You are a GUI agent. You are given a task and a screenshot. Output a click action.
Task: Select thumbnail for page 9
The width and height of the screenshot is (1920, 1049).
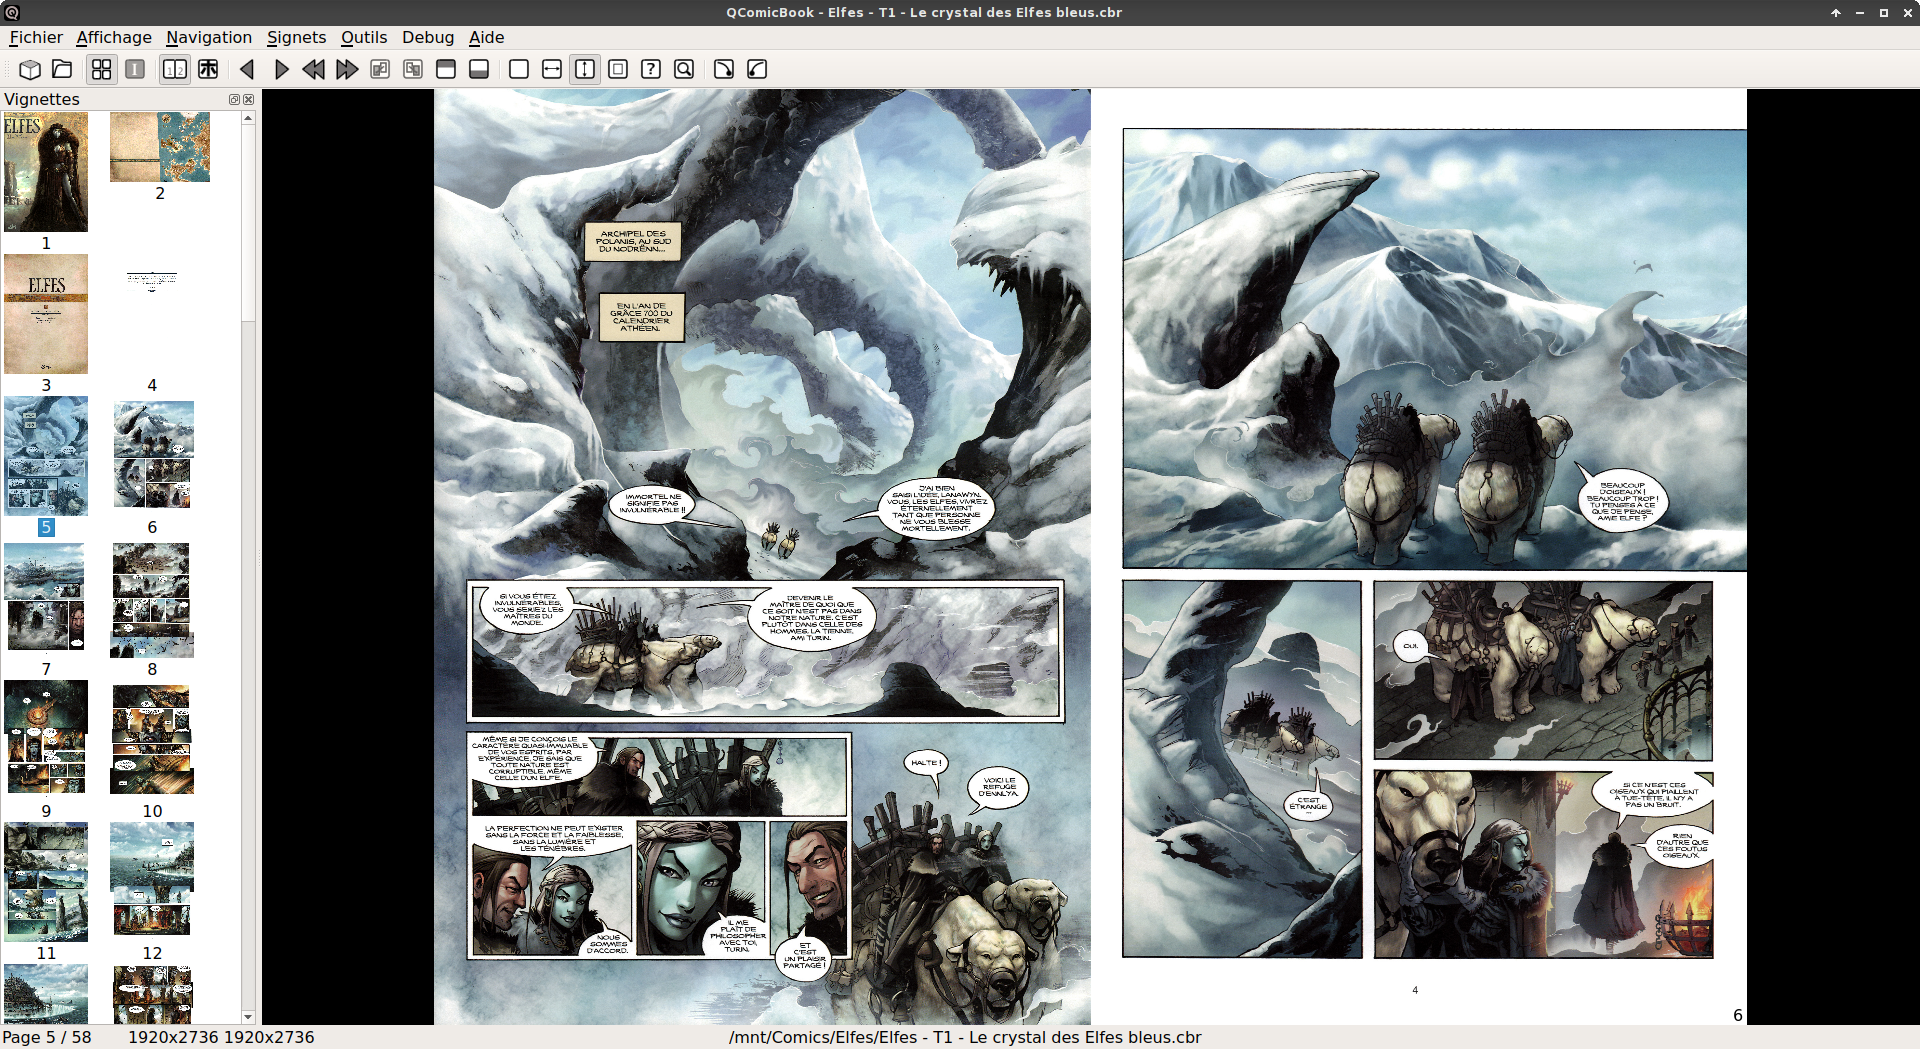point(46,737)
